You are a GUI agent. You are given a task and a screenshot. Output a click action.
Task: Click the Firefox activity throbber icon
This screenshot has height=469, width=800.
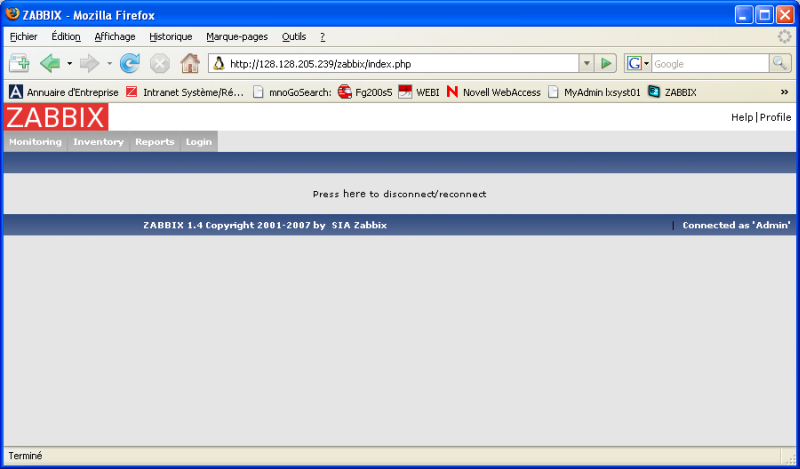(784, 37)
